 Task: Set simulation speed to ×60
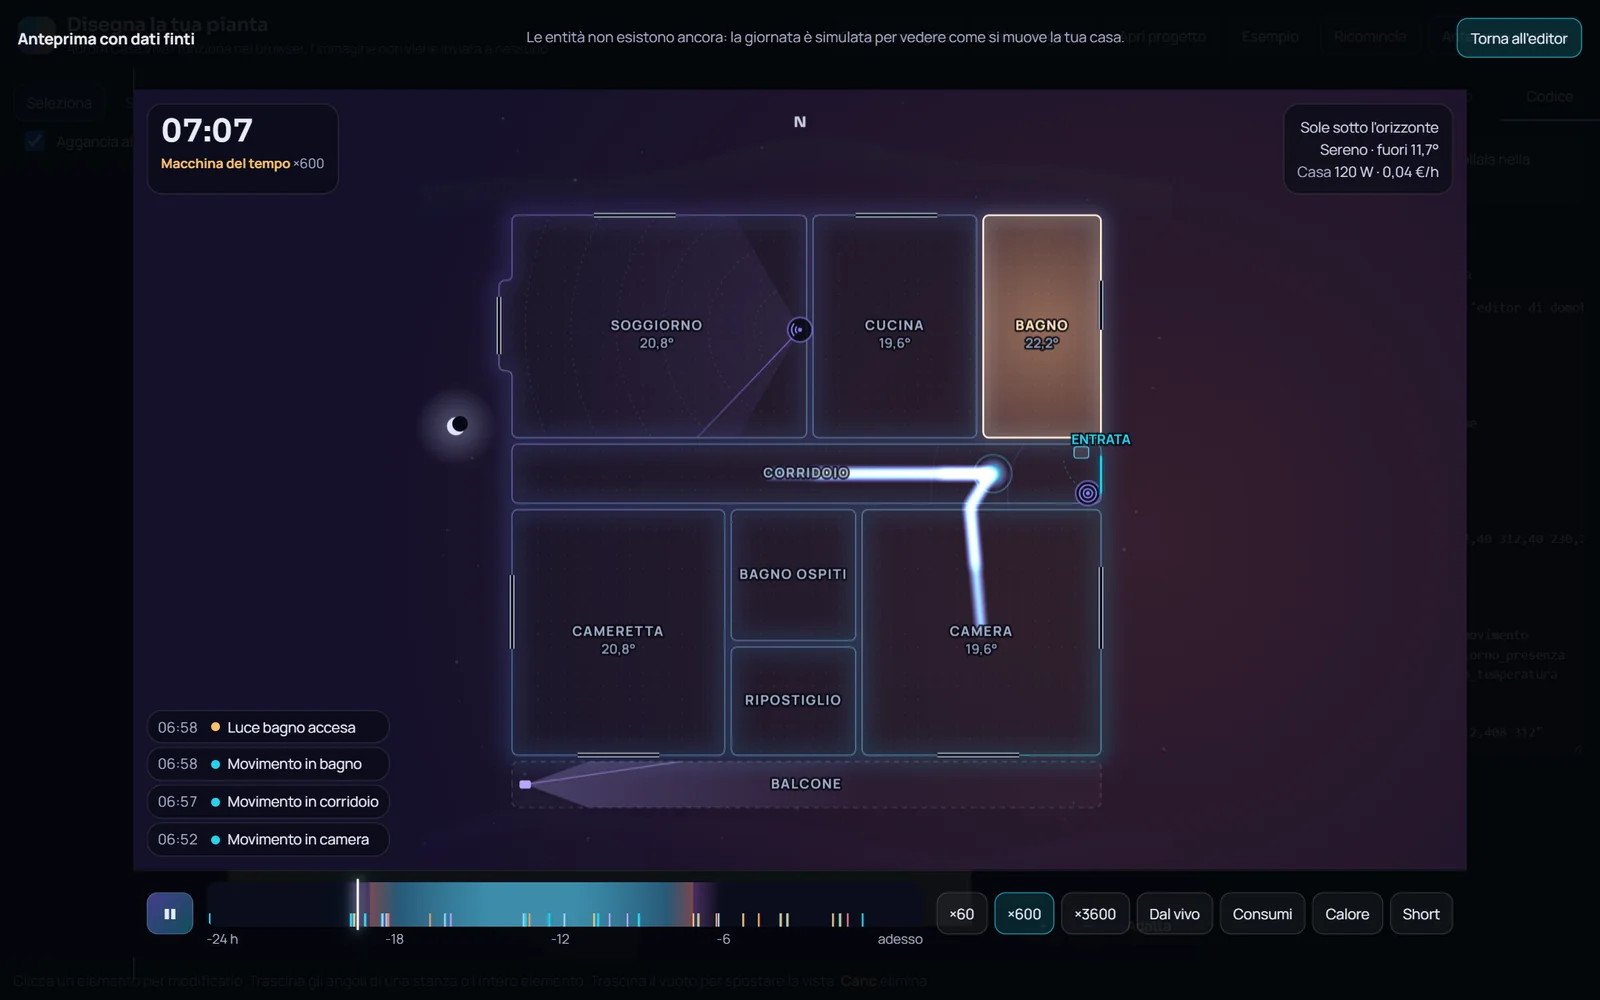click(x=962, y=914)
